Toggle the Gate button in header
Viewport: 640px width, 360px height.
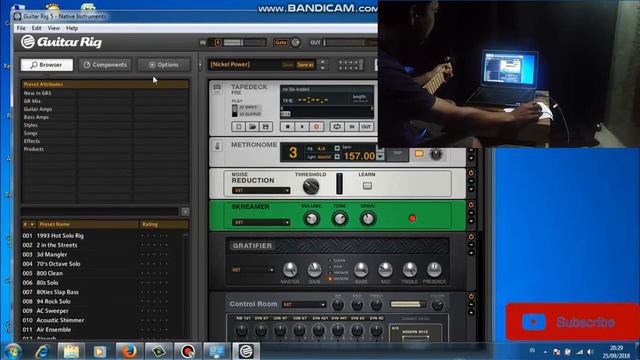[281, 42]
